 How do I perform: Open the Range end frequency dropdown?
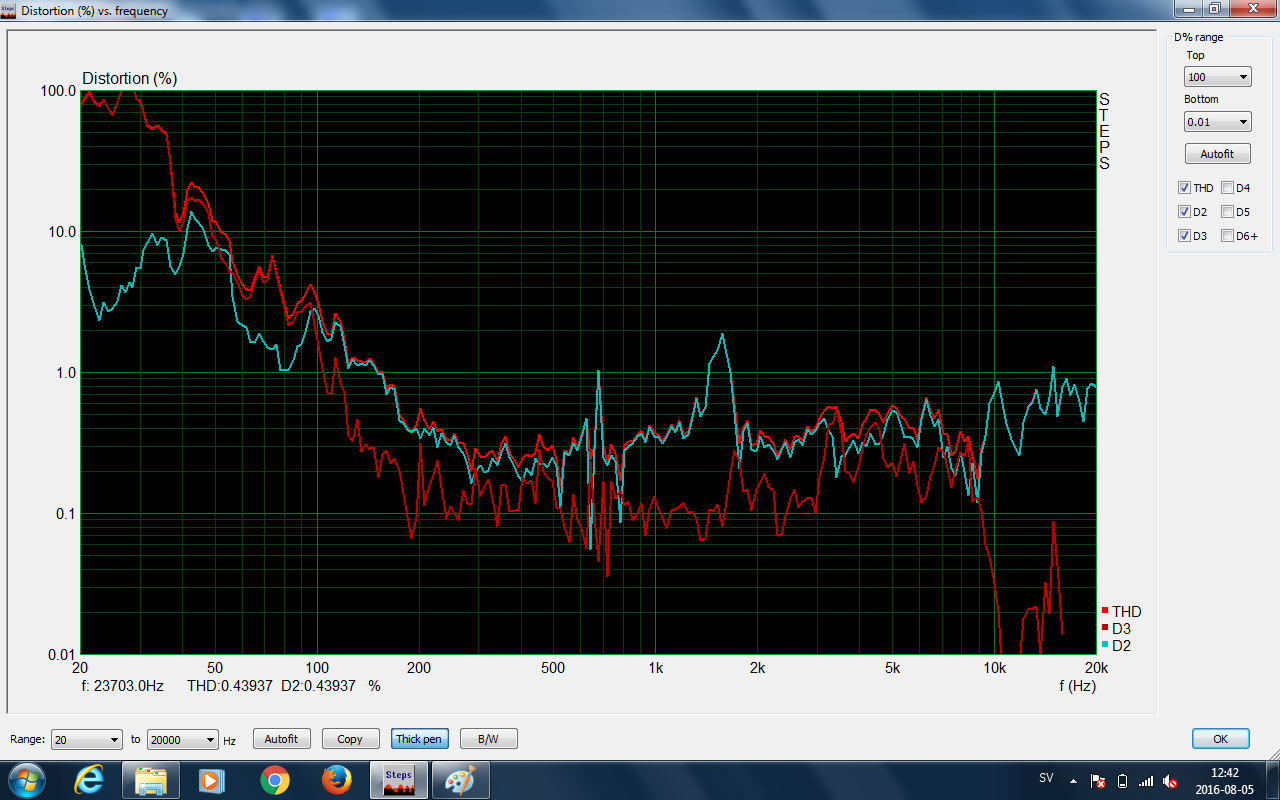tap(182, 739)
